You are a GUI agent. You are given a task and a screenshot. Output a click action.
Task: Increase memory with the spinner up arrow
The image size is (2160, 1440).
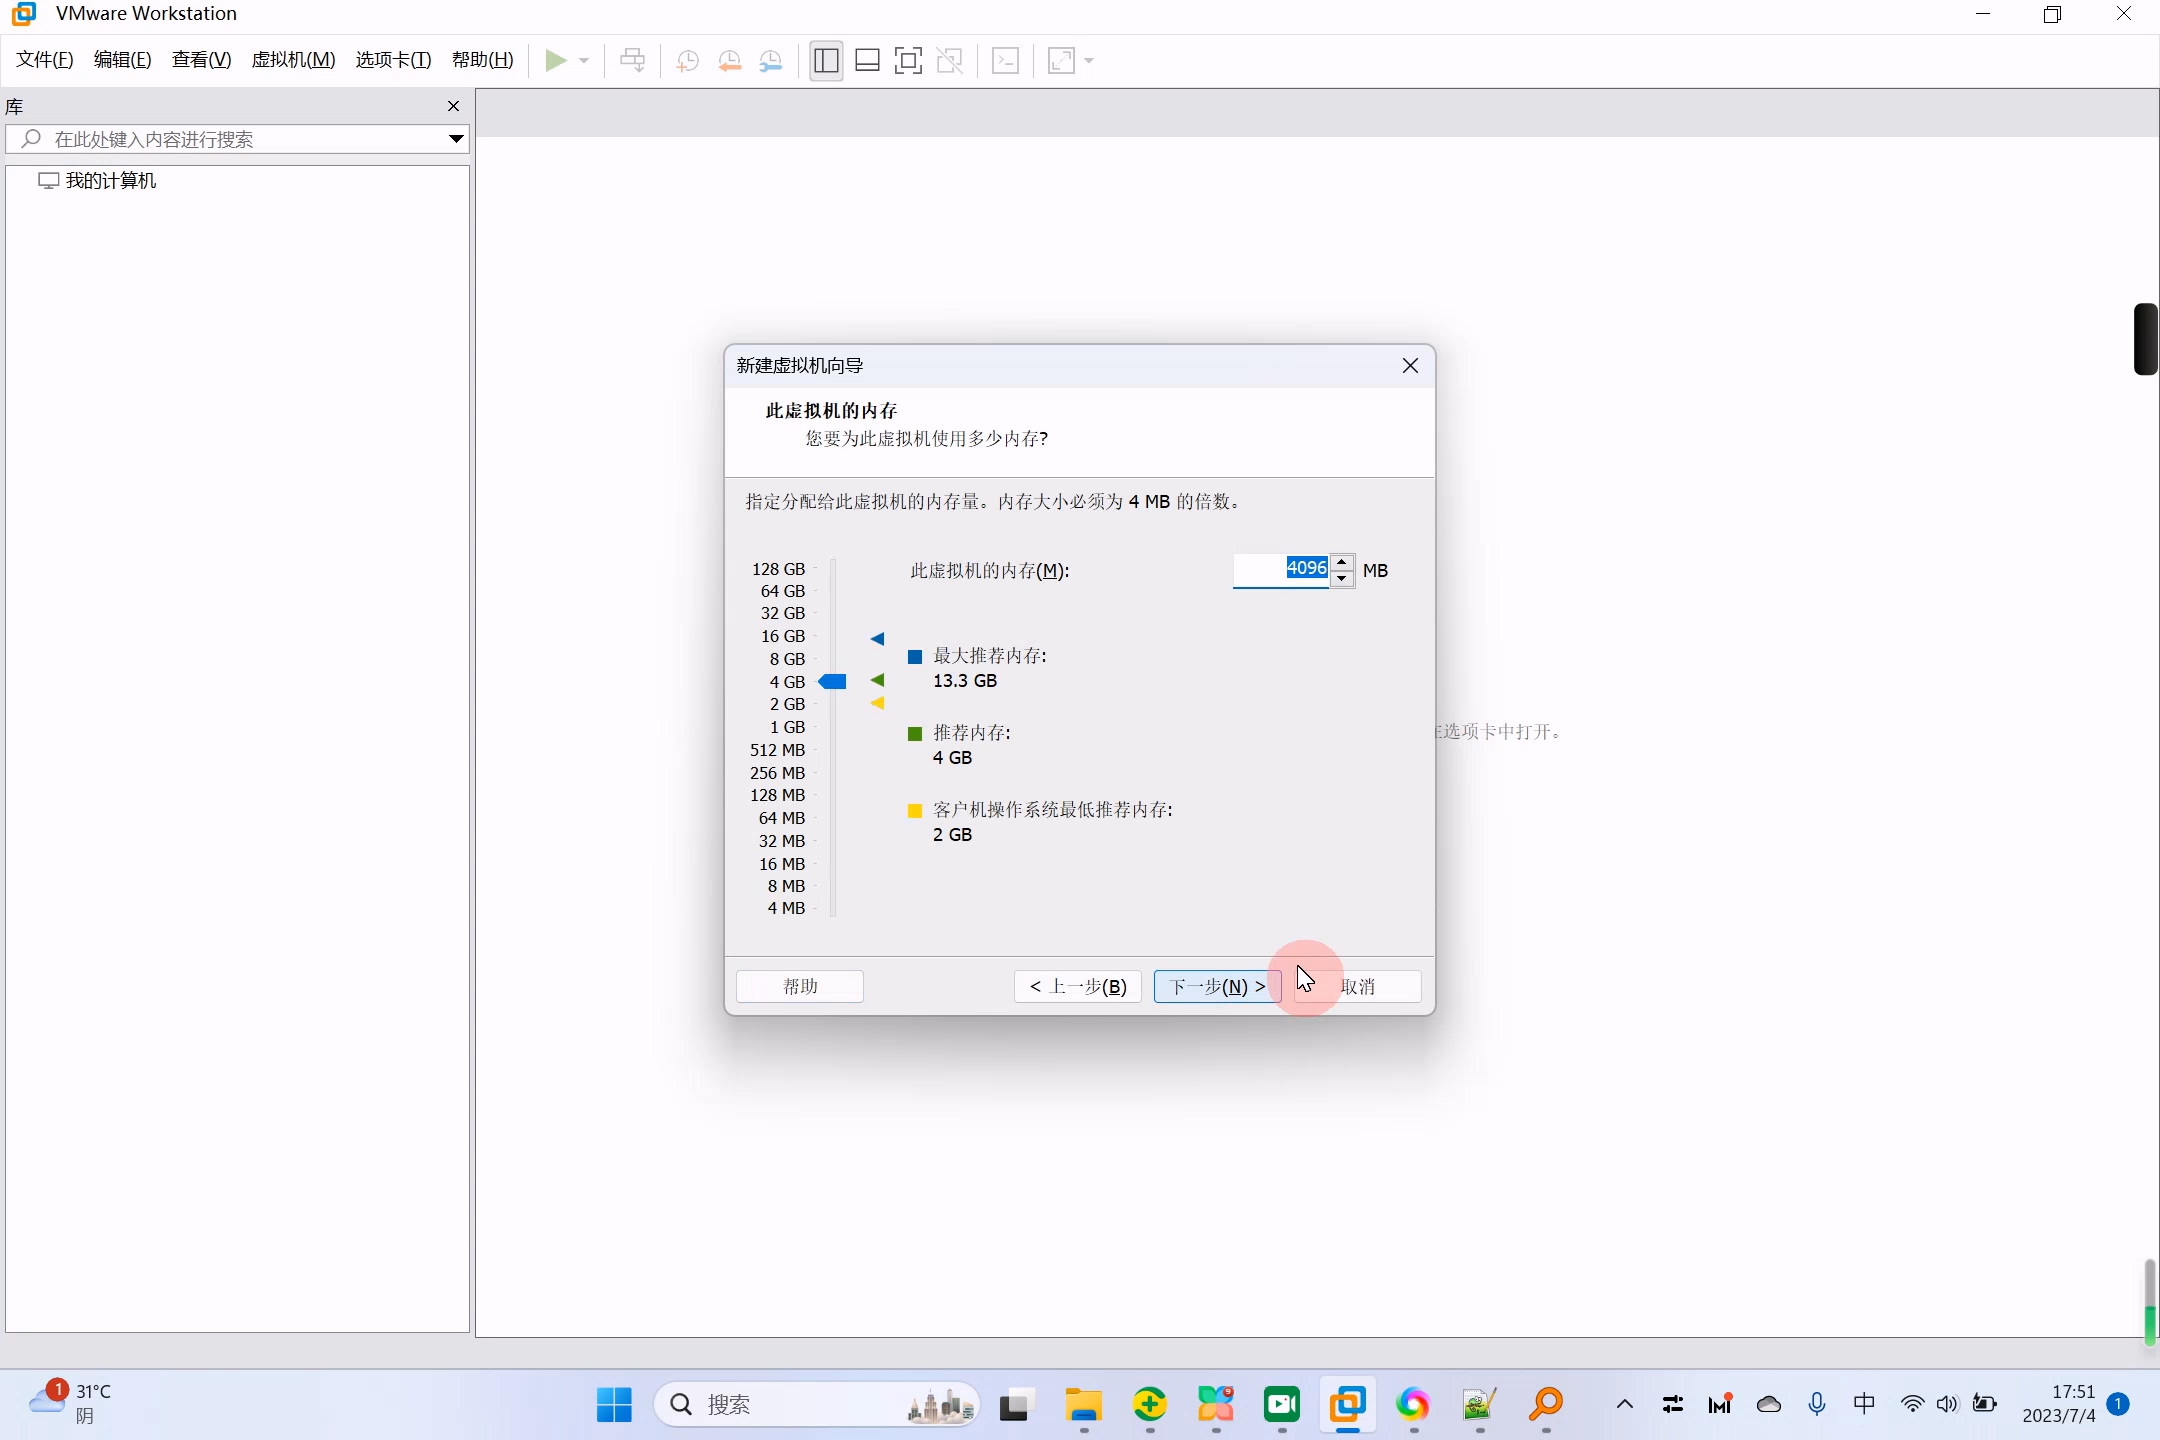[x=1342, y=562]
